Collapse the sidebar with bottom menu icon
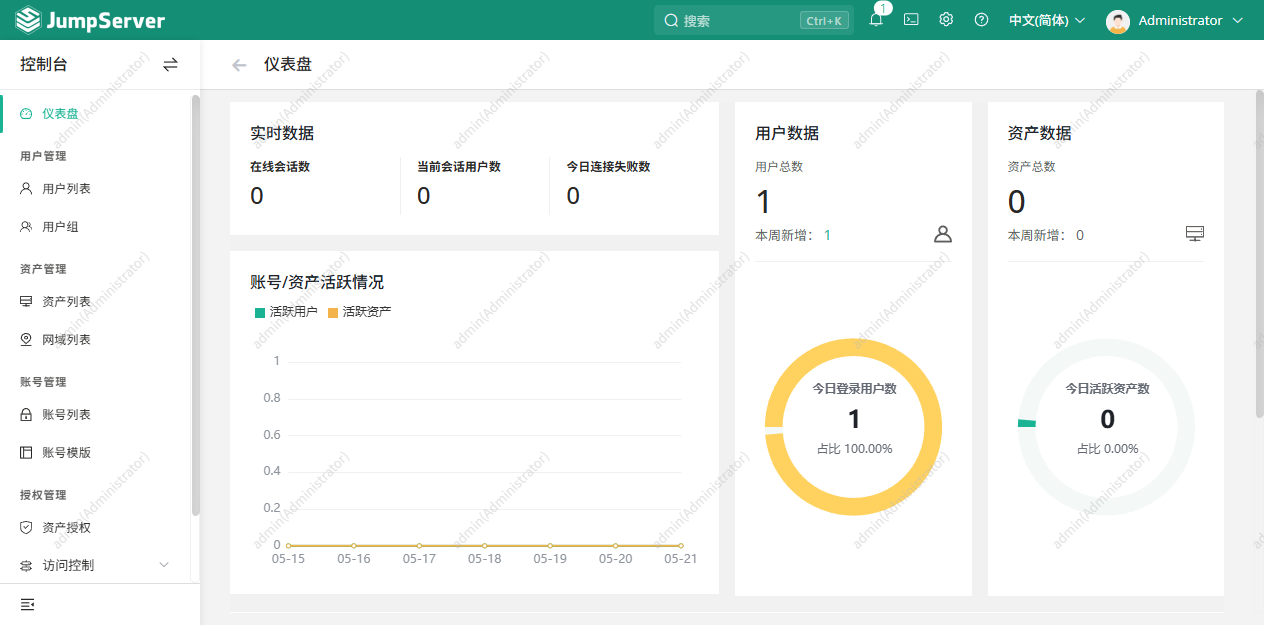This screenshot has width=1264, height=625. pos(27,605)
